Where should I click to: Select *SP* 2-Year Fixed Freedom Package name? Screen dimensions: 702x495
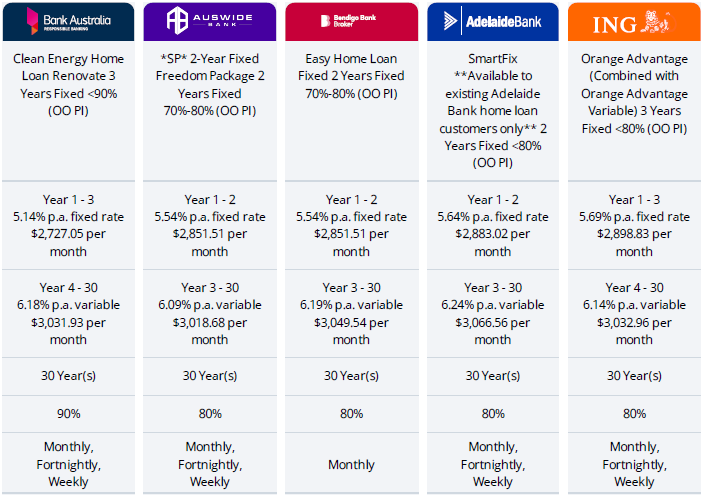pyautogui.click(x=210, y=85)
